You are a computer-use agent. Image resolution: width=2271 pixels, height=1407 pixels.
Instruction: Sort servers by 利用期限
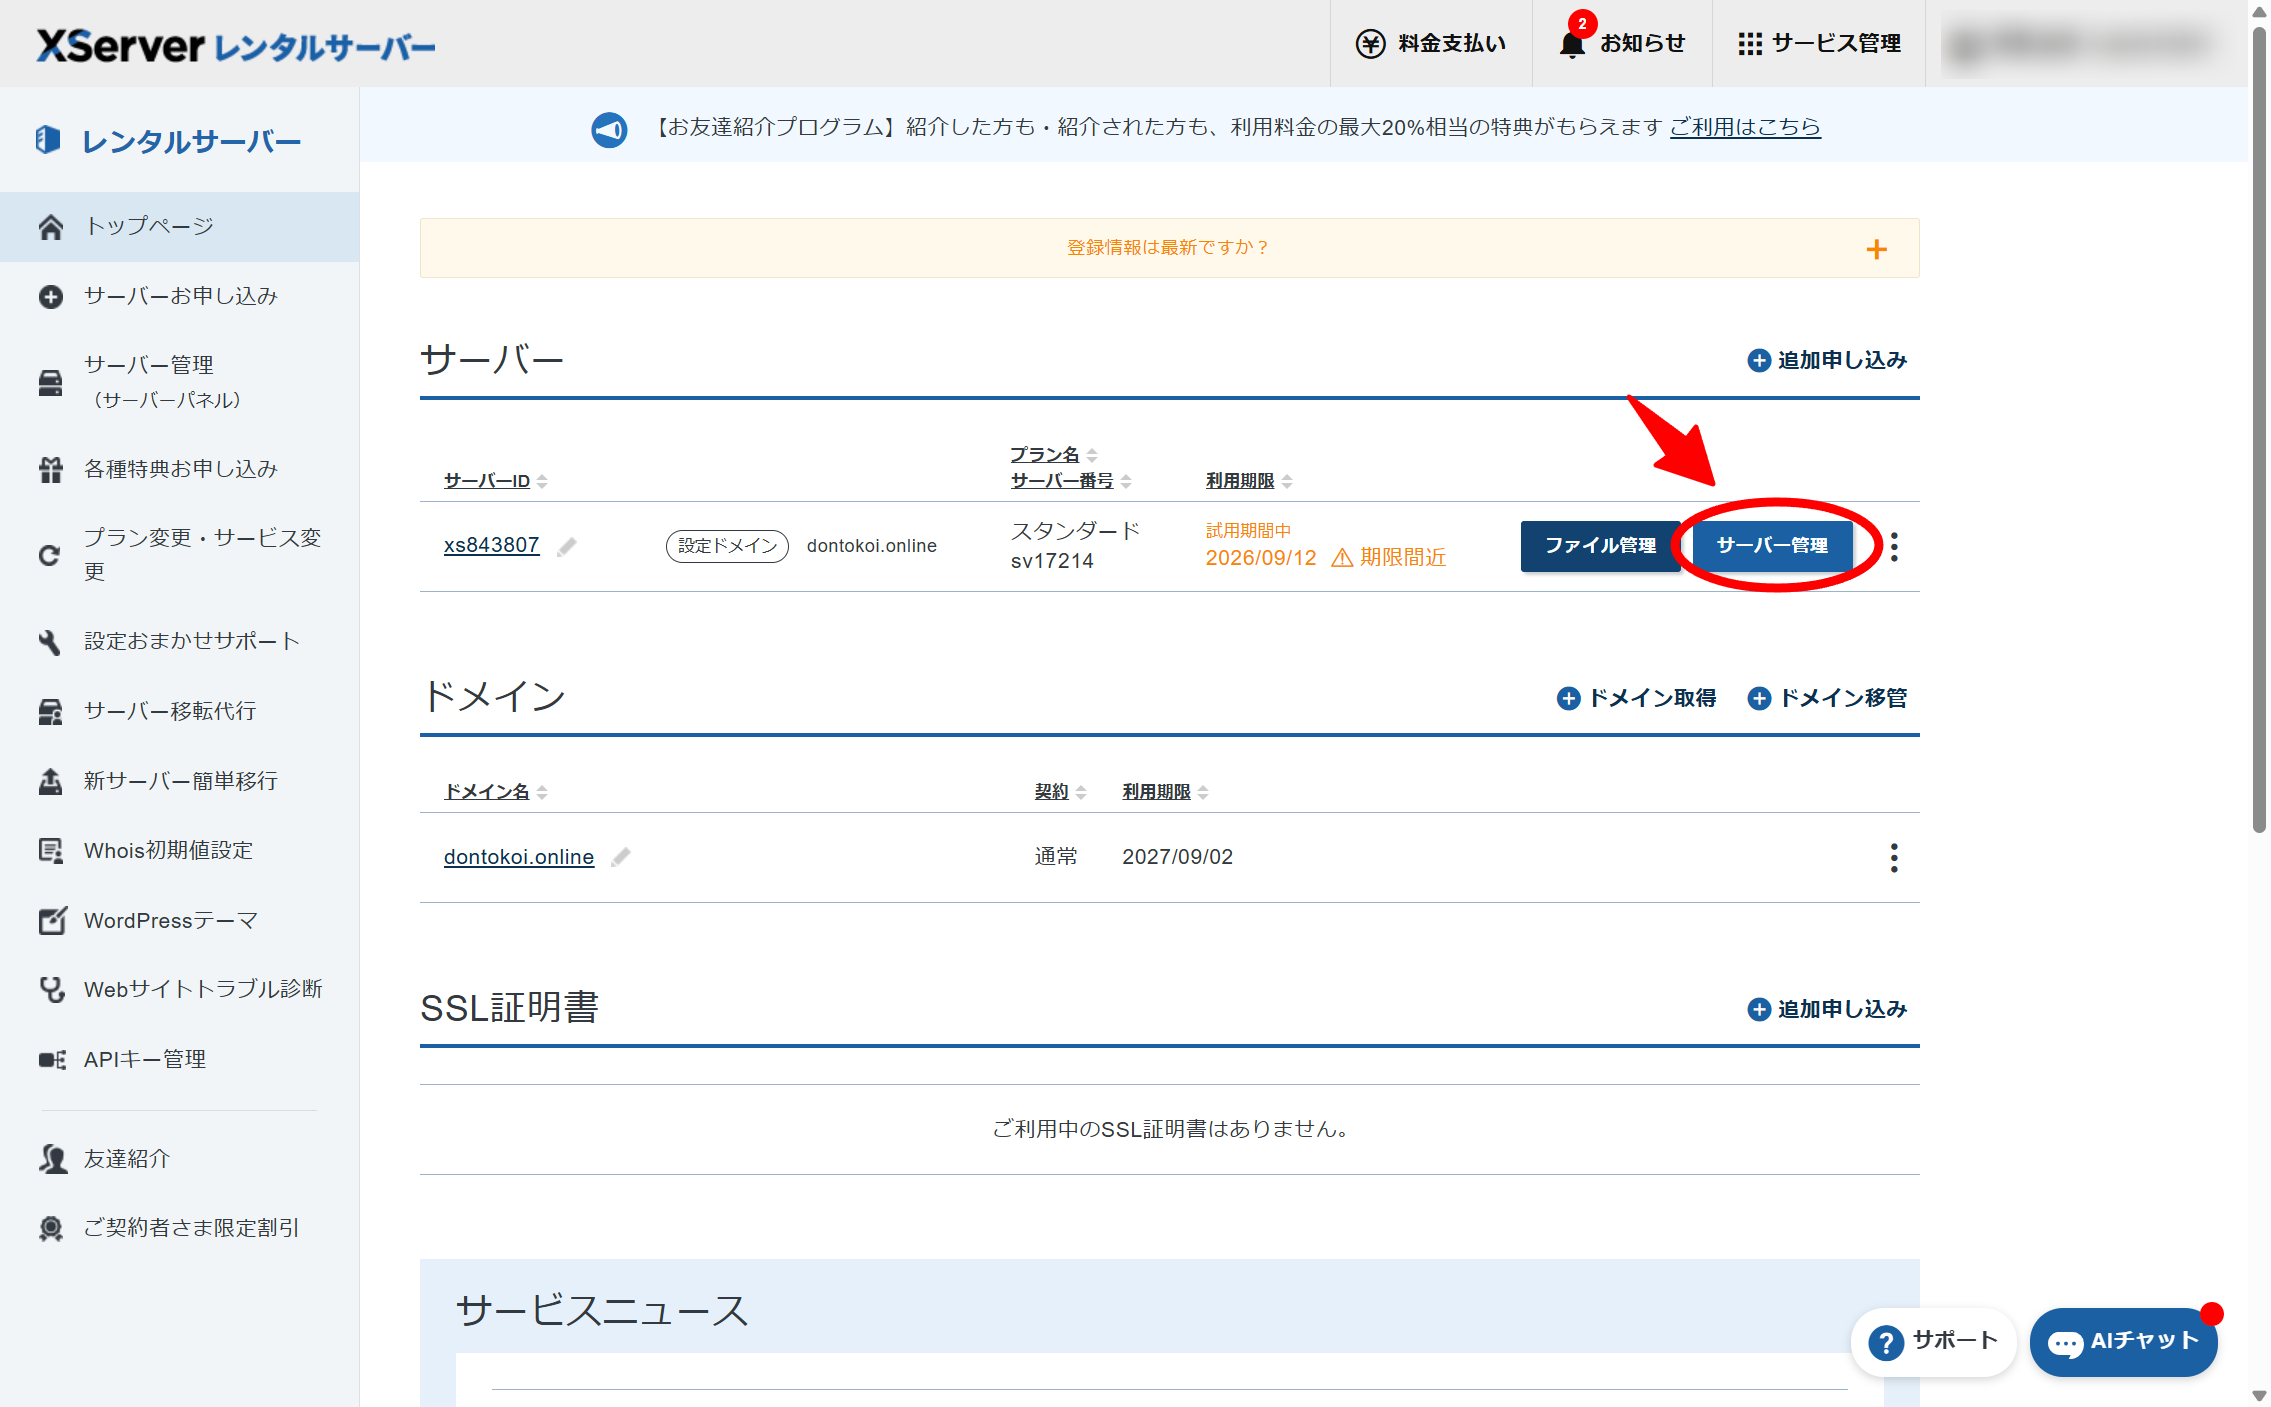click(1248, 481)
